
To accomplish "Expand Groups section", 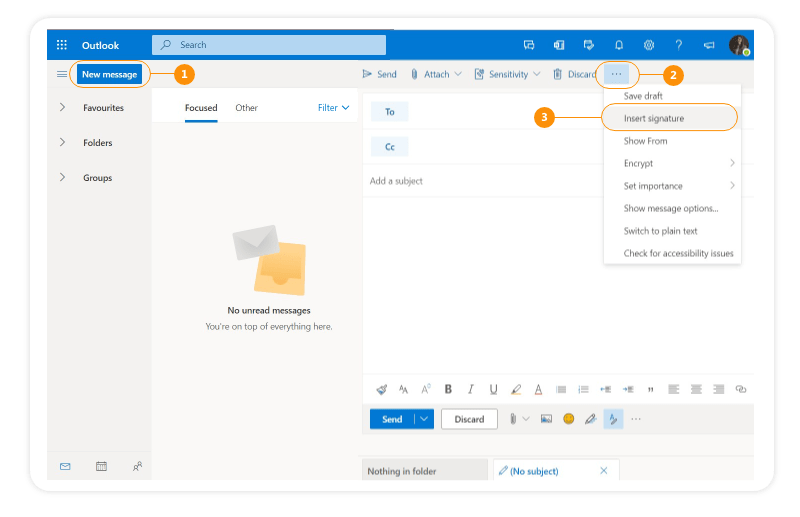I will 62,178.
